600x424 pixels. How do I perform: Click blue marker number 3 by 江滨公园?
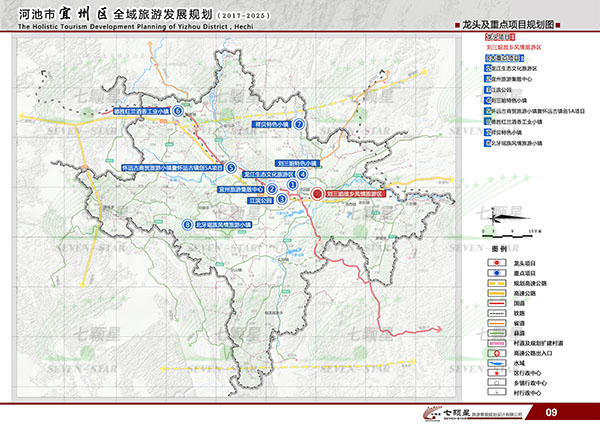pos(283,200)
